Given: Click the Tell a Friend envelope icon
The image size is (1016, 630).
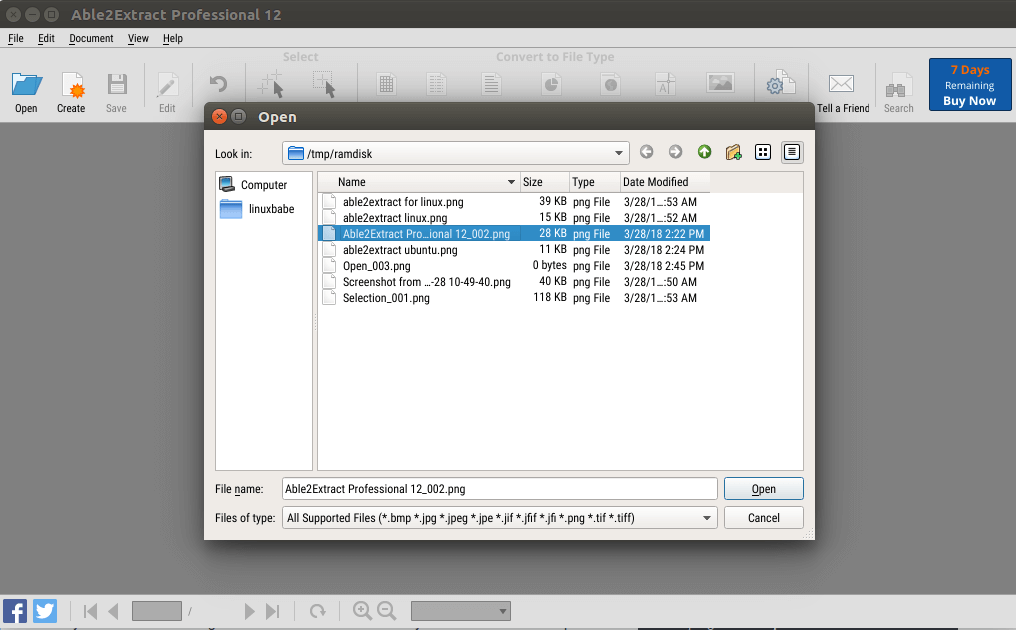Looking at the screenshot, I should coord(842,85).
